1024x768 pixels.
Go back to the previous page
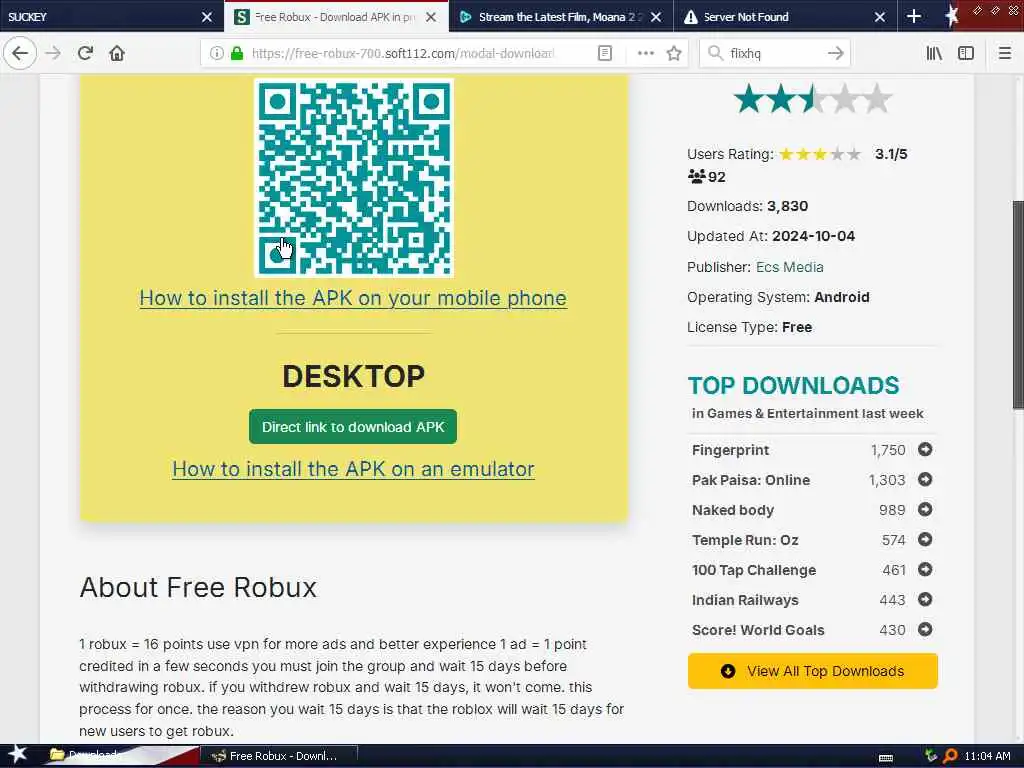(20, 53)
